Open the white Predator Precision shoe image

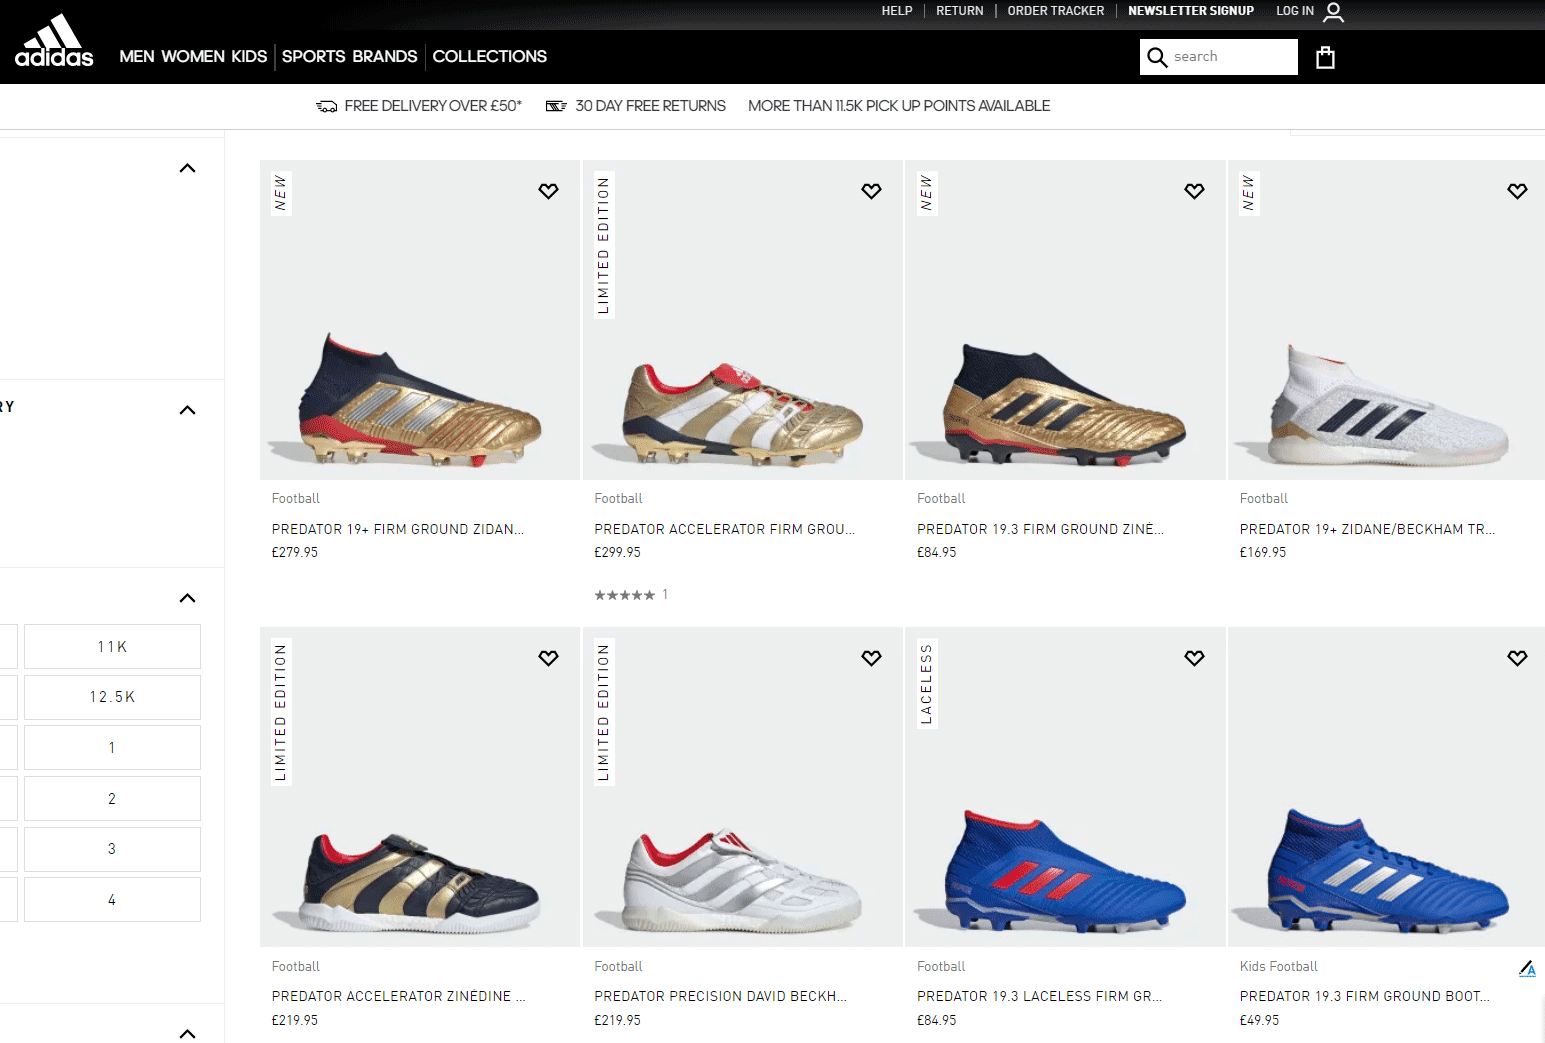(743, 787)
